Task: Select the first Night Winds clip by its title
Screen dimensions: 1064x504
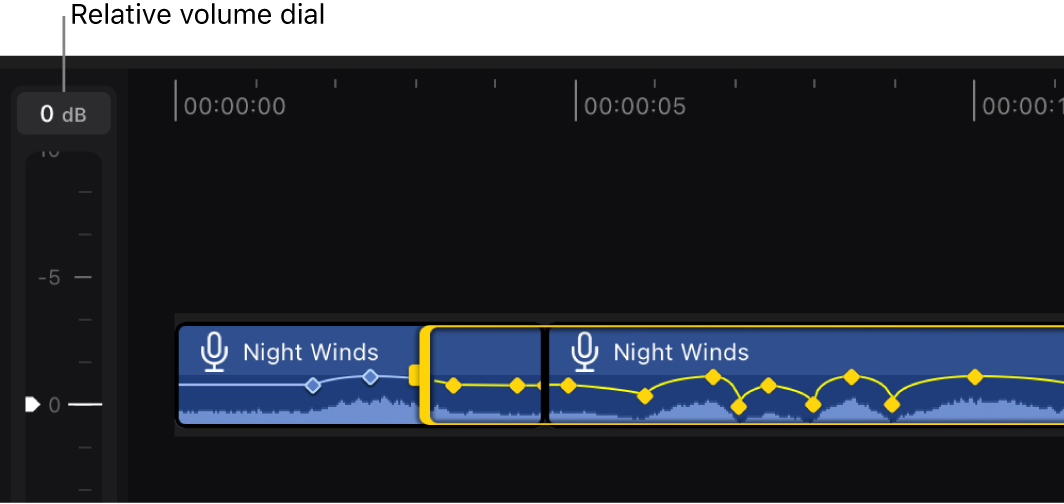Action: (310, 352)
